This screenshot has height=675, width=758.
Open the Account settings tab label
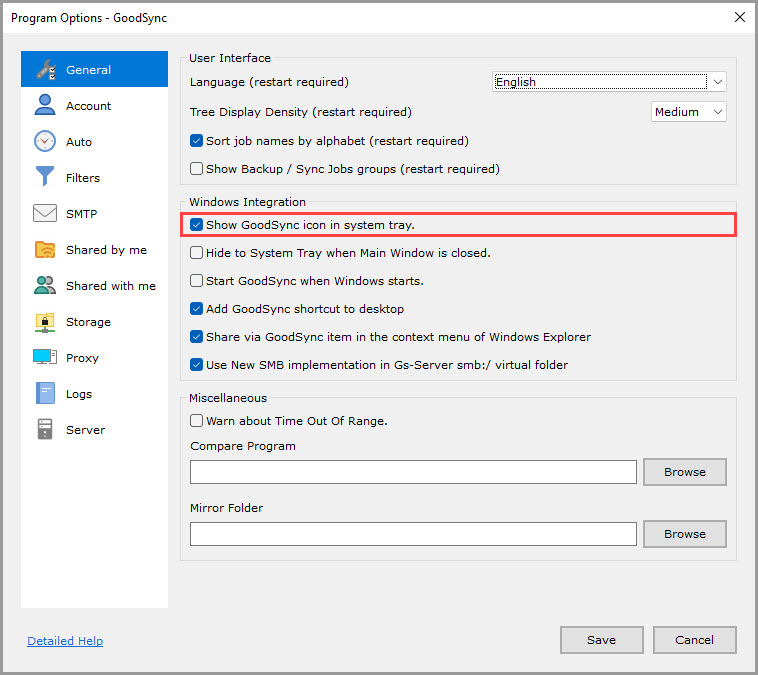[88, 106]
